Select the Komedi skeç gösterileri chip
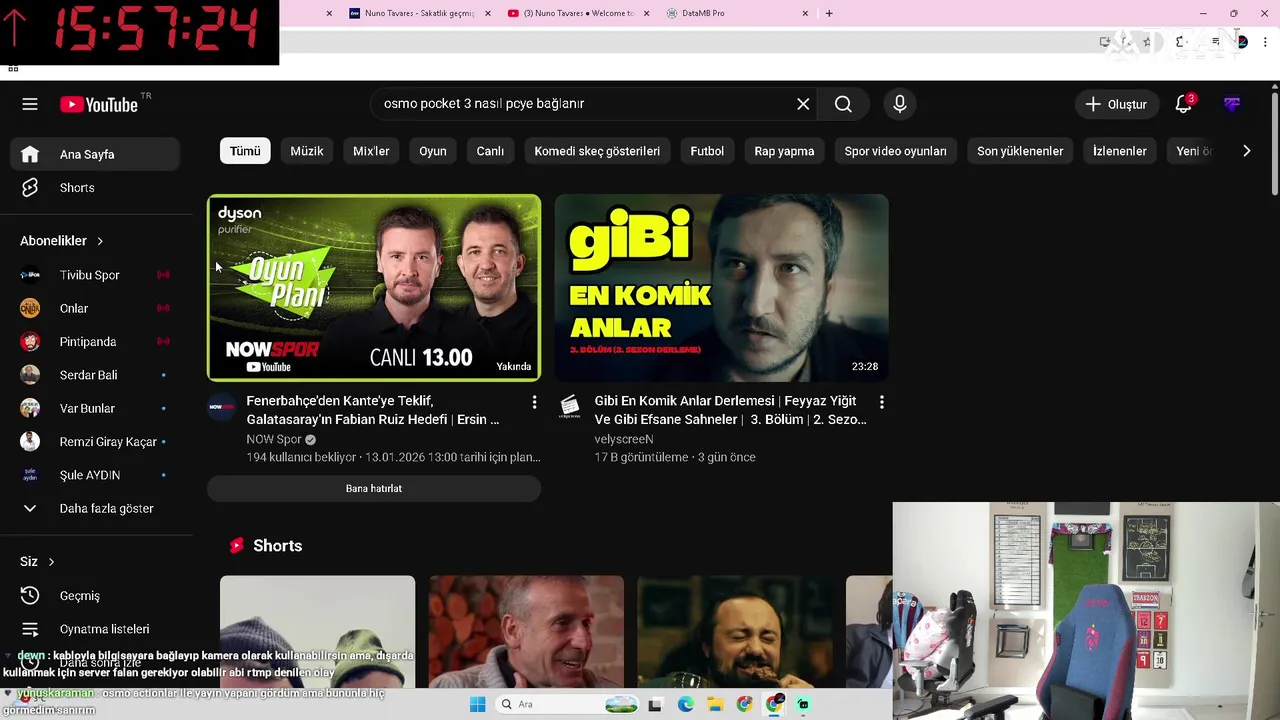 tap(597, 151)
